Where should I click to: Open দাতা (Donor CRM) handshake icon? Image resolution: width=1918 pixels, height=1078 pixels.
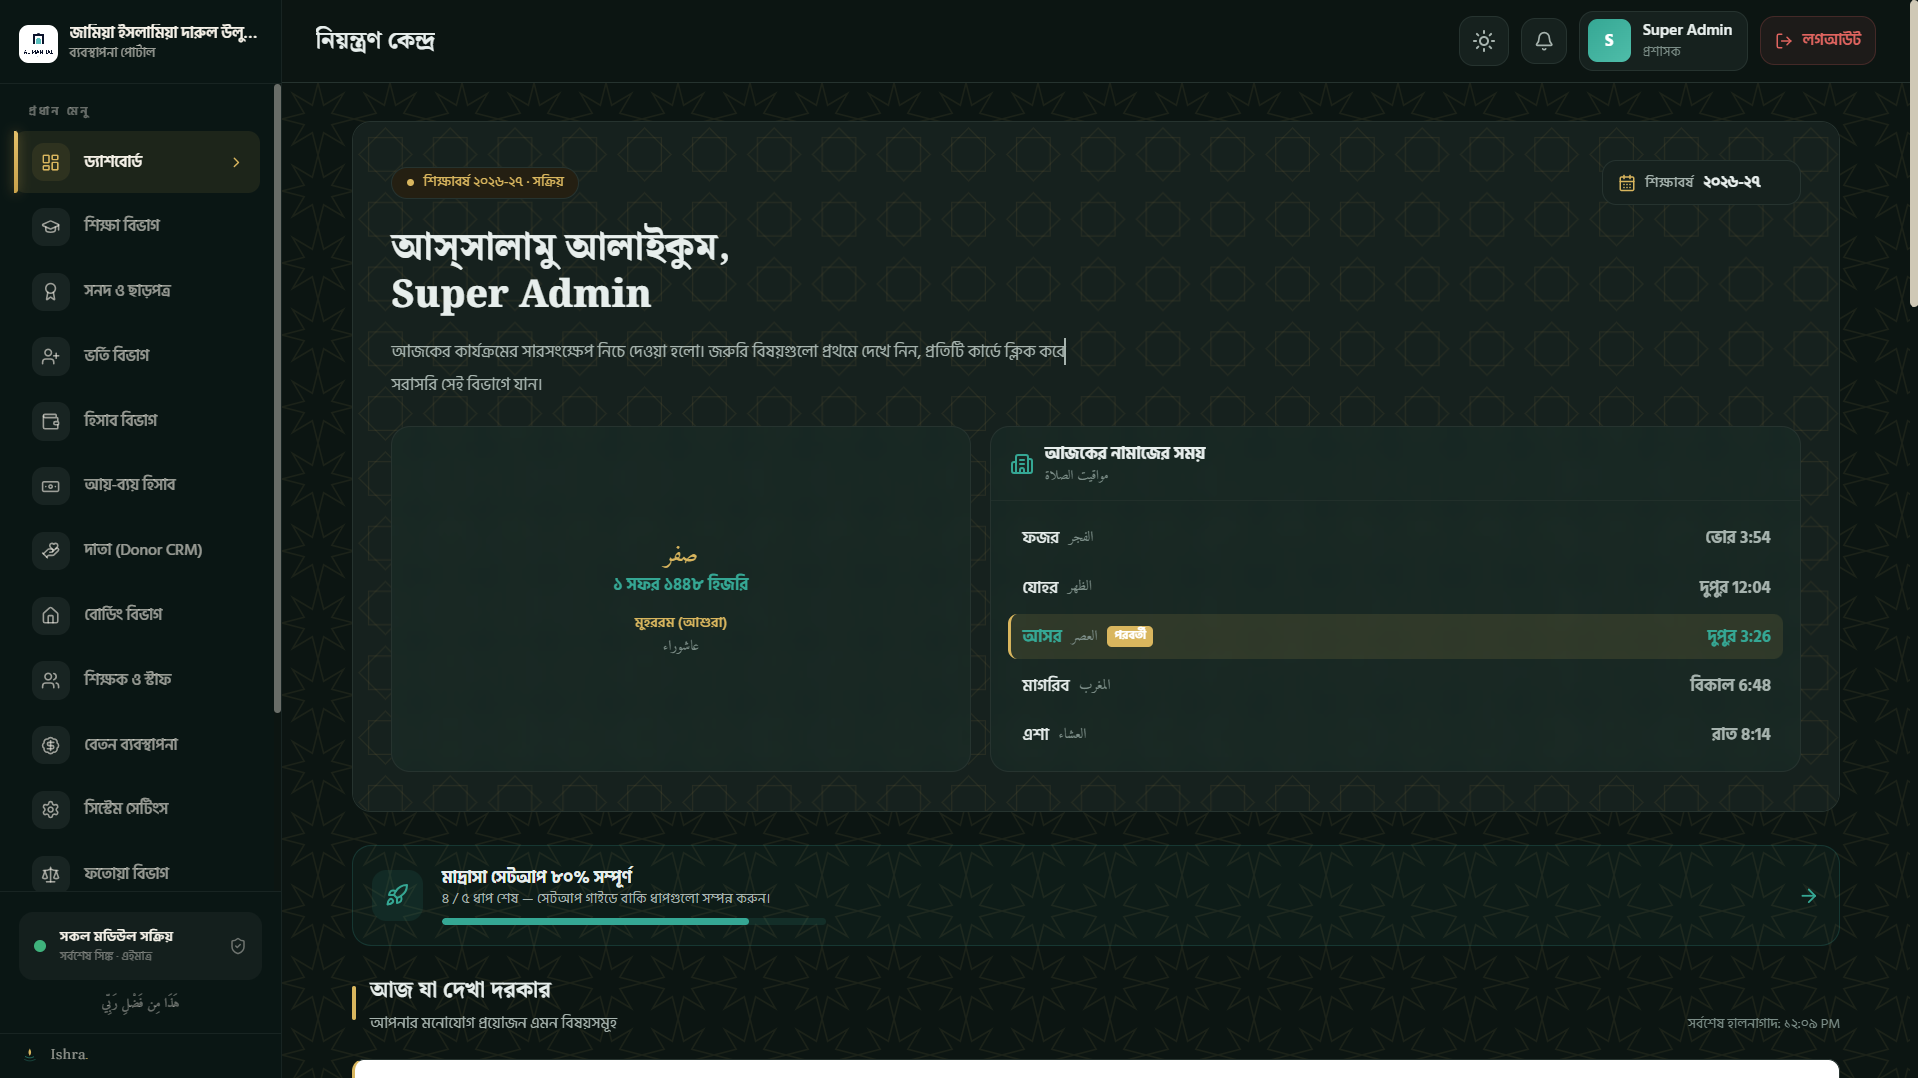[51, 550]
